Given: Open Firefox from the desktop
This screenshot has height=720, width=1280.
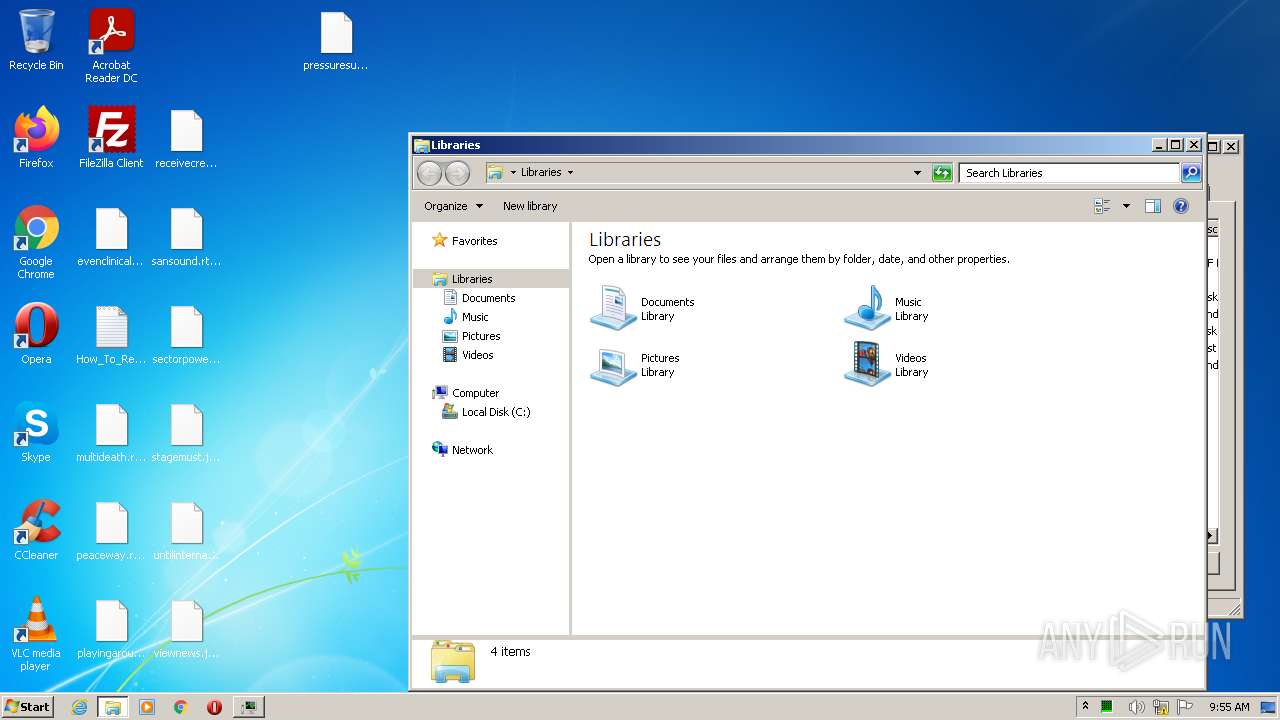Looking at the screenshot, I should [x=36, y=138].
